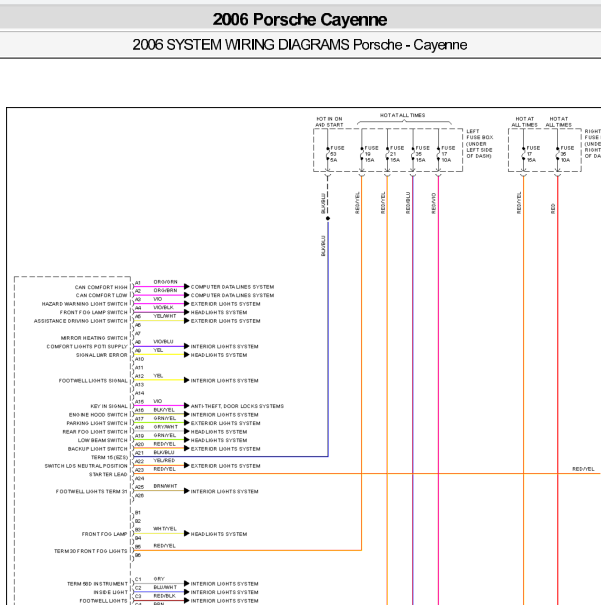
Task: Click the "STARTER LEAD" label
Action: click(108, 475)
